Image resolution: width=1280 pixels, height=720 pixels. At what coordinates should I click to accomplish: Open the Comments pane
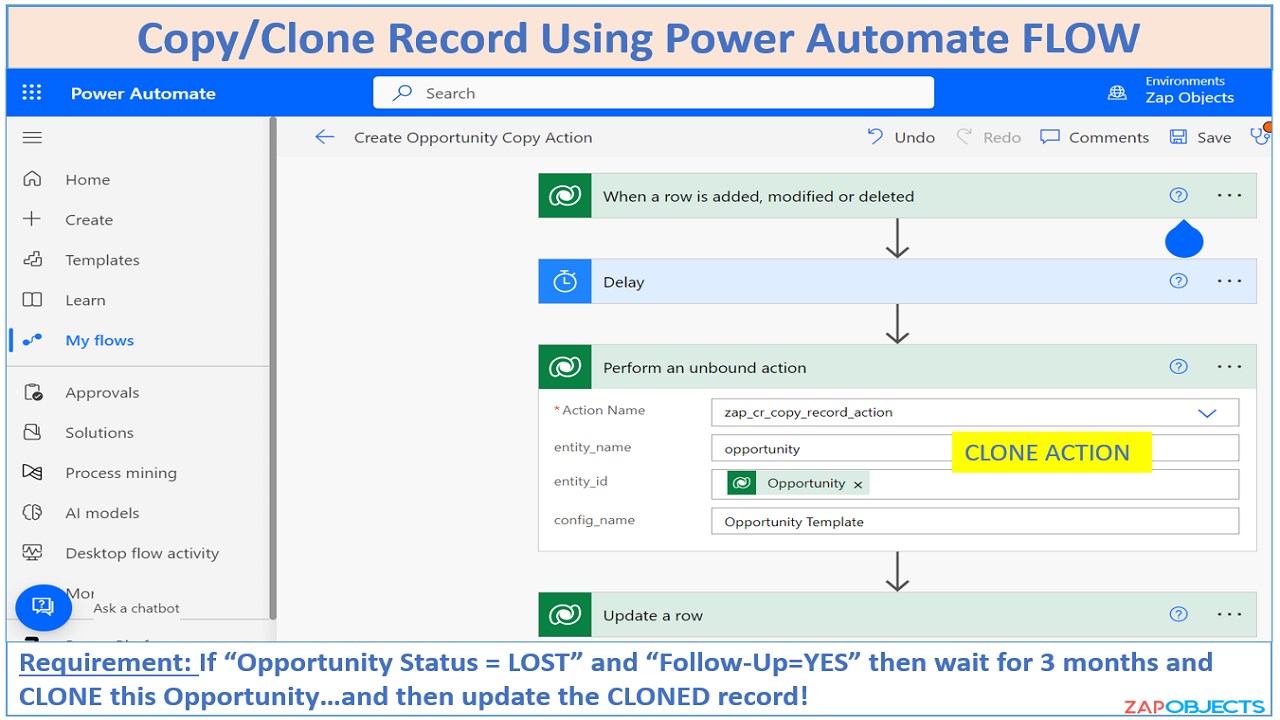1095,137
